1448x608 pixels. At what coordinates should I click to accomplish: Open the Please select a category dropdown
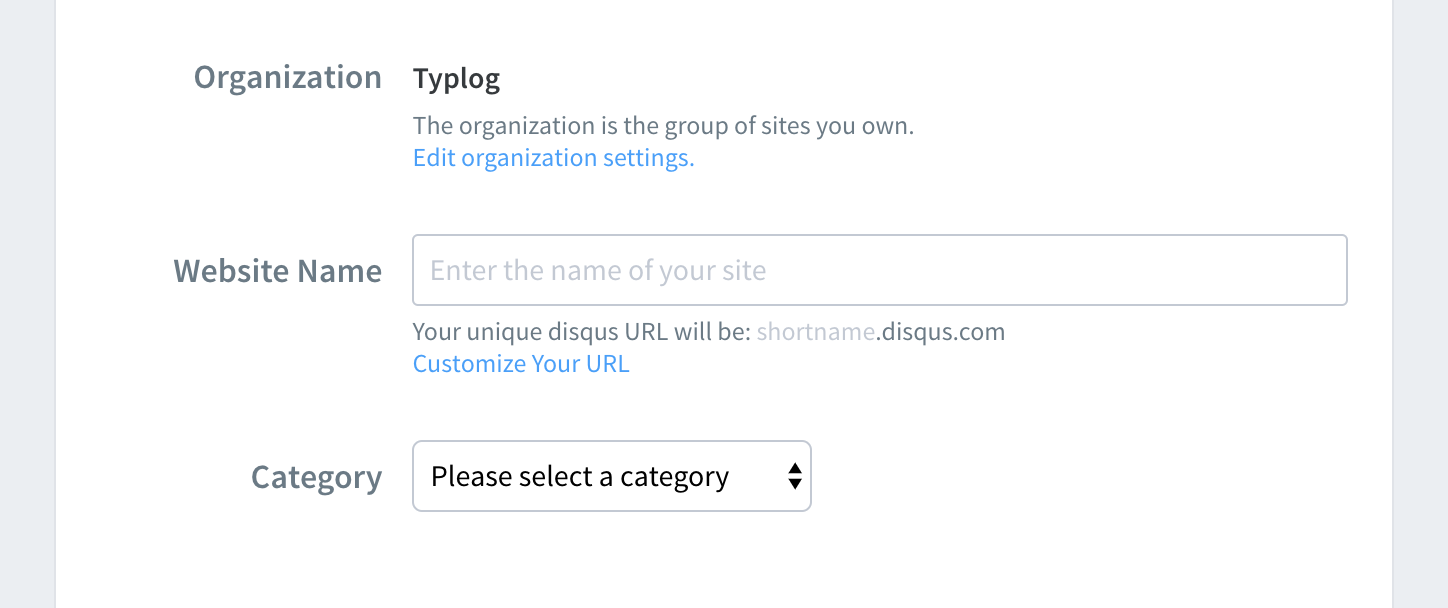612,476
